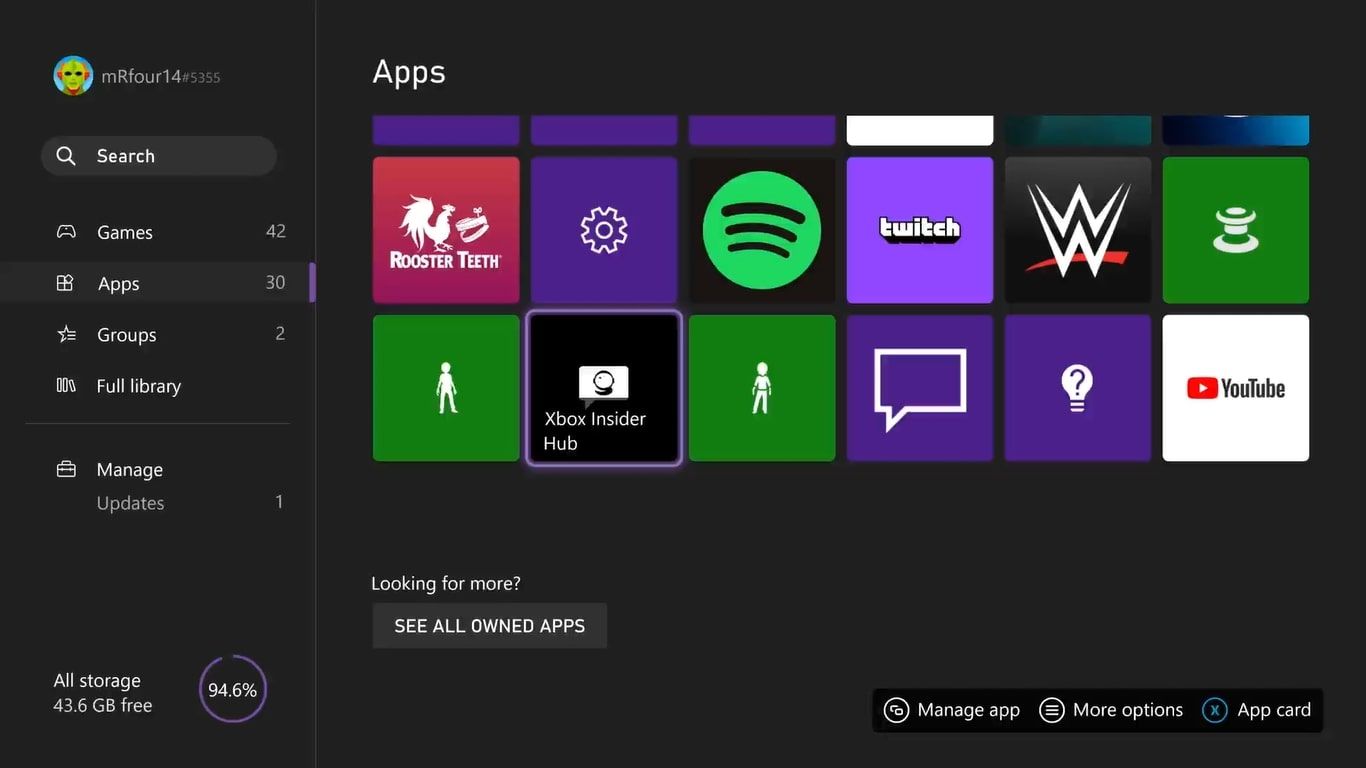Select the Apps section in sidebar

coord(158,283)
